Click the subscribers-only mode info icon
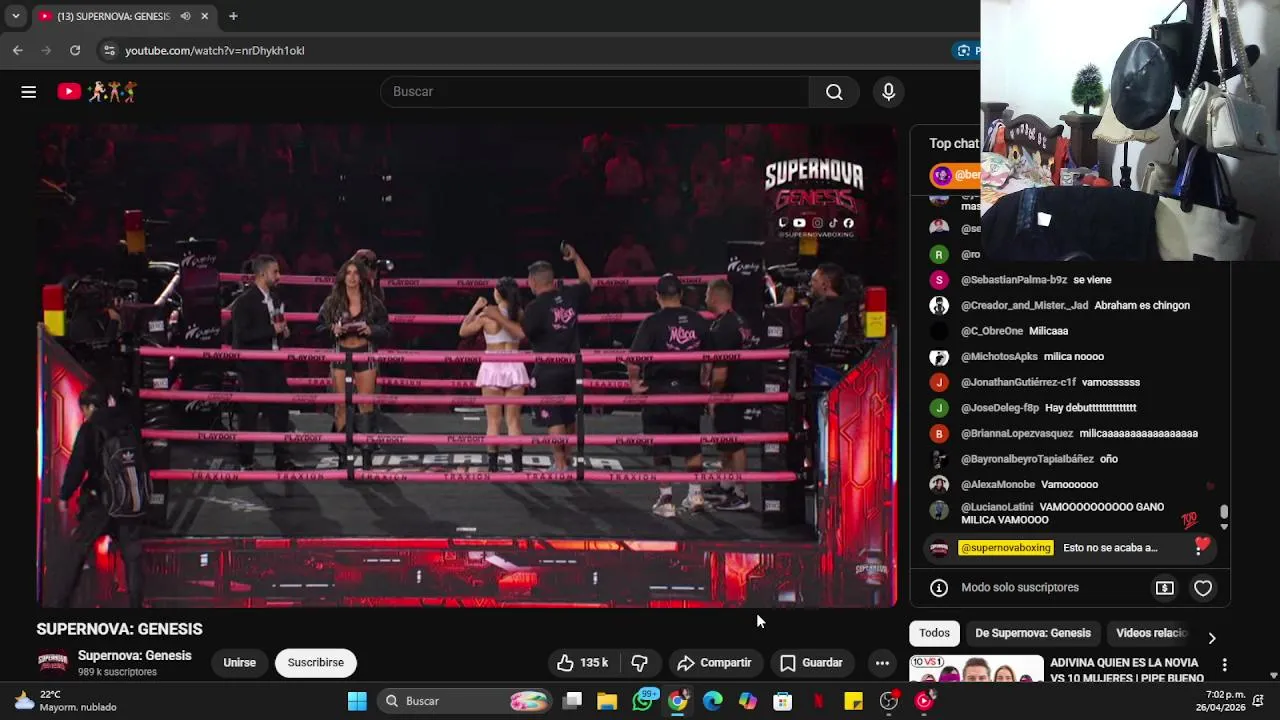1280x720 pixels. (939, 588)
